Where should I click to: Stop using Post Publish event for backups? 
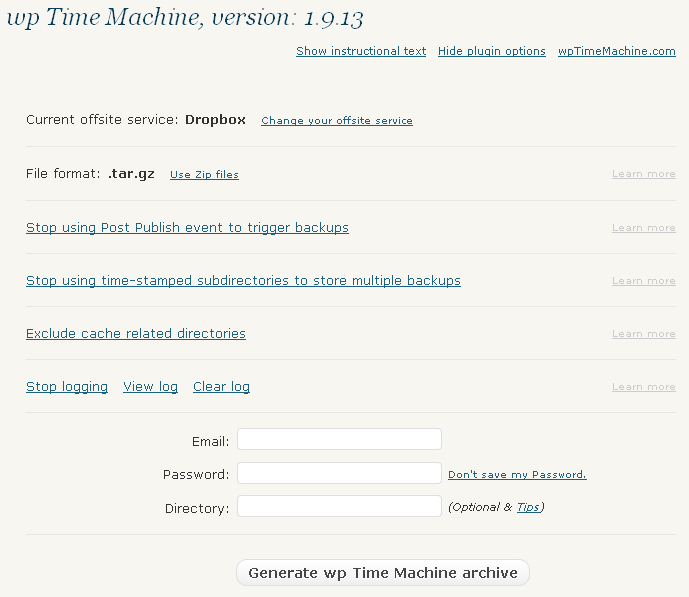[x=187, y=228]
